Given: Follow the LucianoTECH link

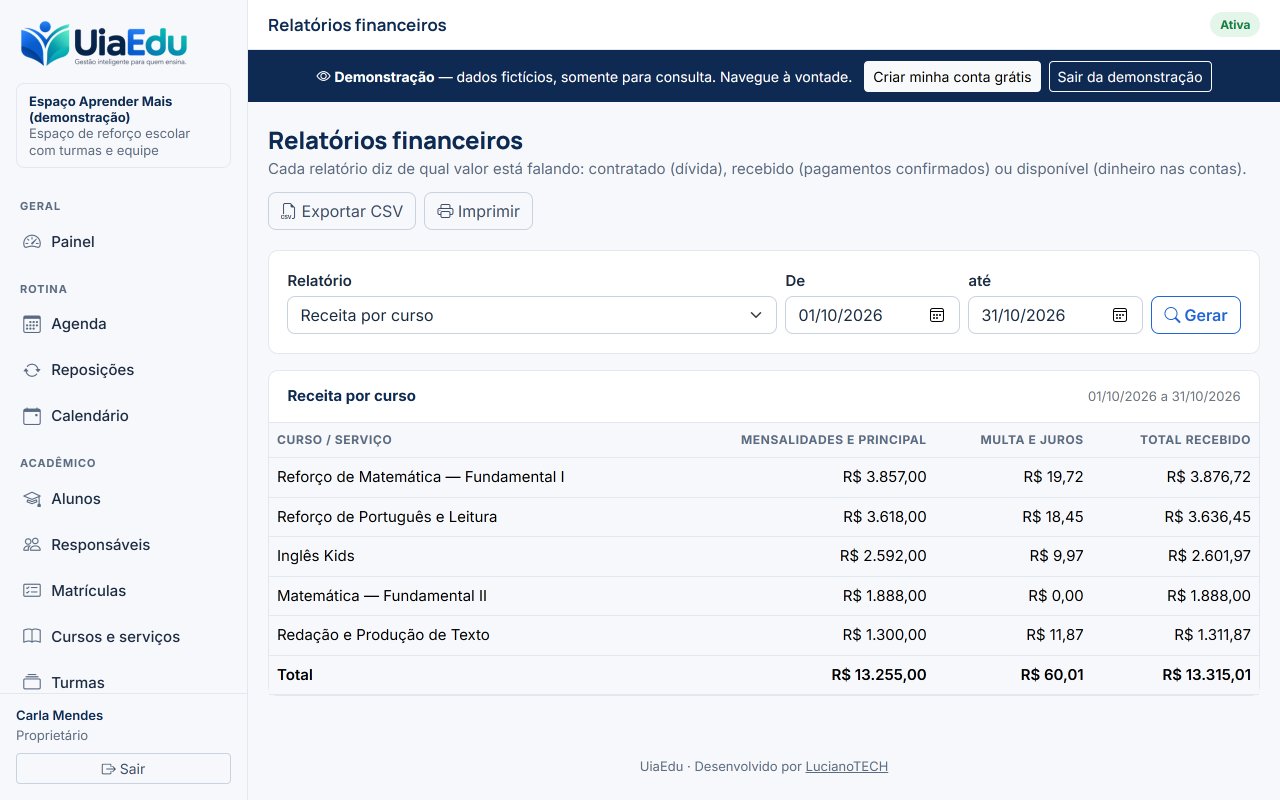Looking at the screenshot, I should 847,767.
